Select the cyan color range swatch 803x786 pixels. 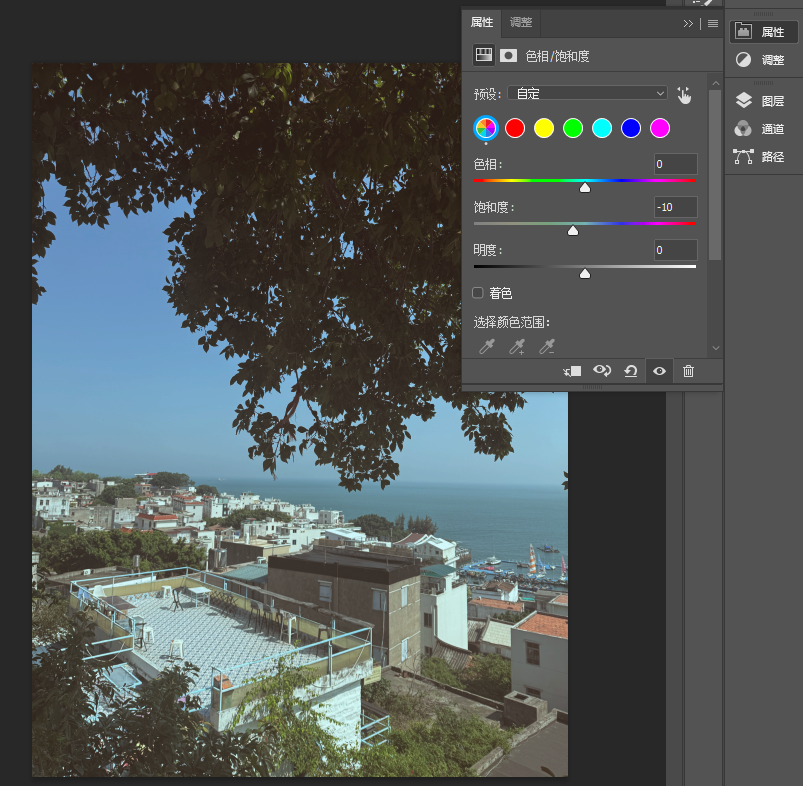tap(602, 128)
